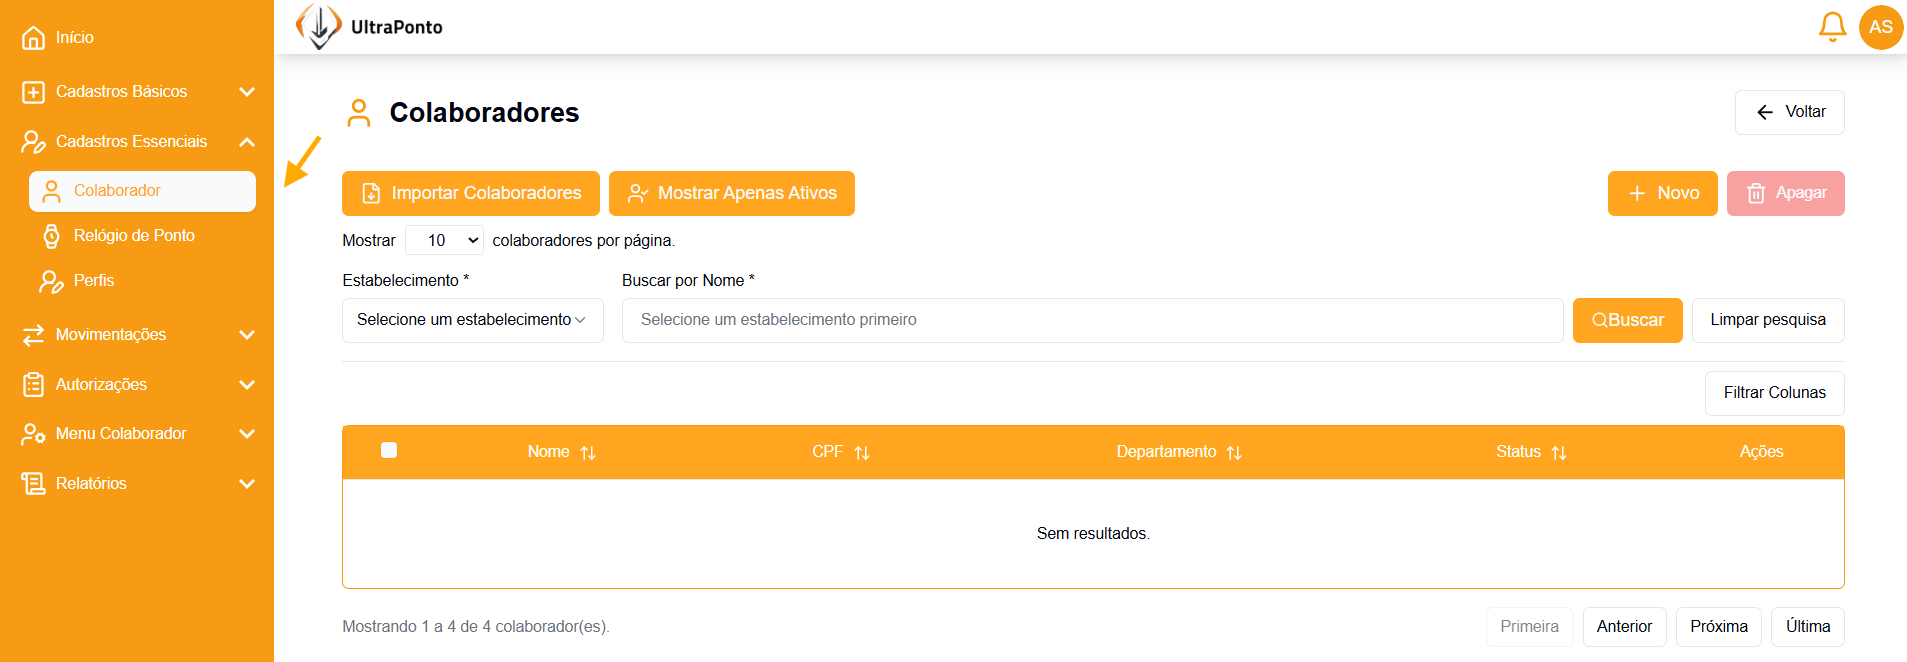Click the Cadastros Essenciais person icon

pyautogui.click(x=33, y=142)
